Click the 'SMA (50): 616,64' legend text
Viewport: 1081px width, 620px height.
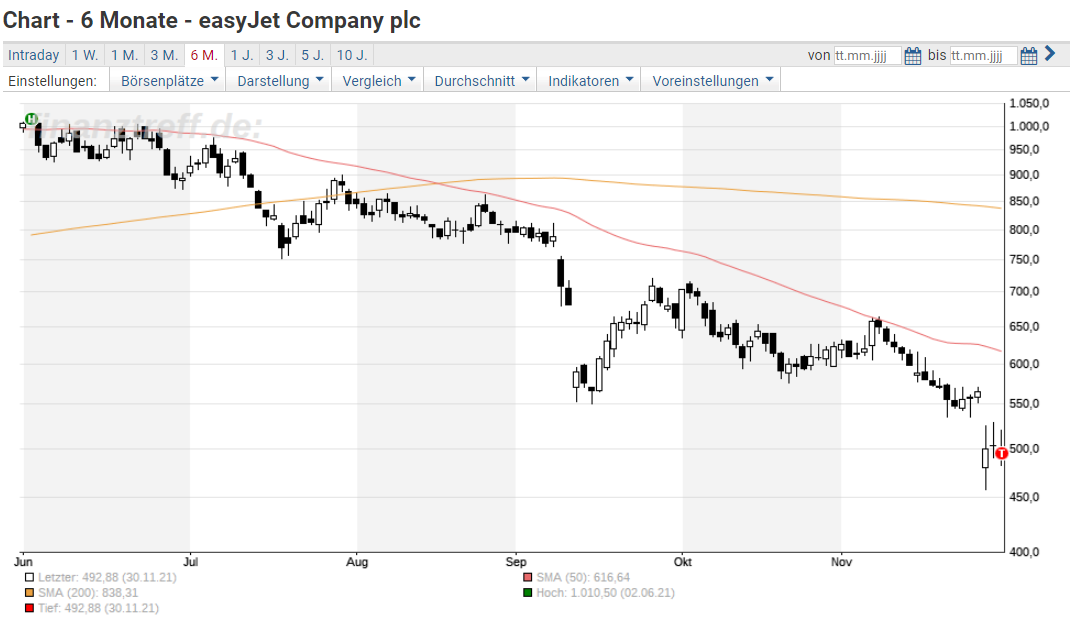click(x=583, y=577)
